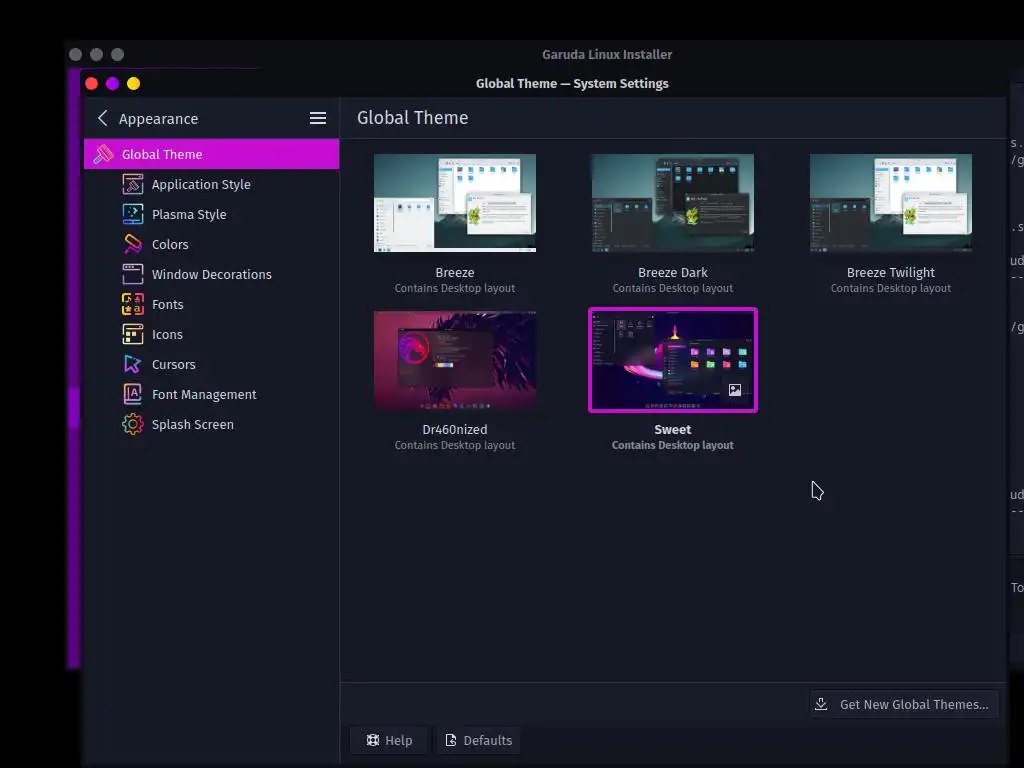Select the Breeze Twilight theme thumbnail

[x=891, y=203]
